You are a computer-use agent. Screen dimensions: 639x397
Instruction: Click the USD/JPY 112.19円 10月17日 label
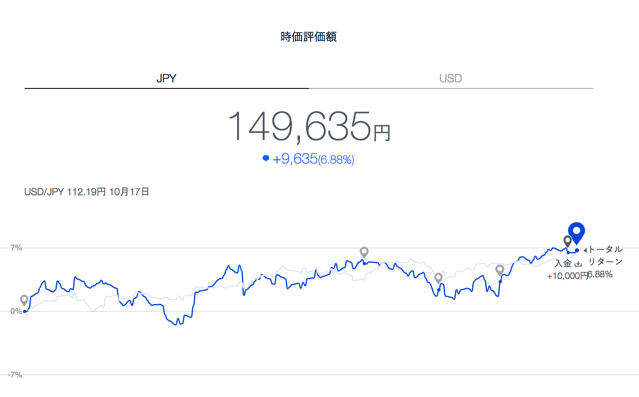click(86, 192)
